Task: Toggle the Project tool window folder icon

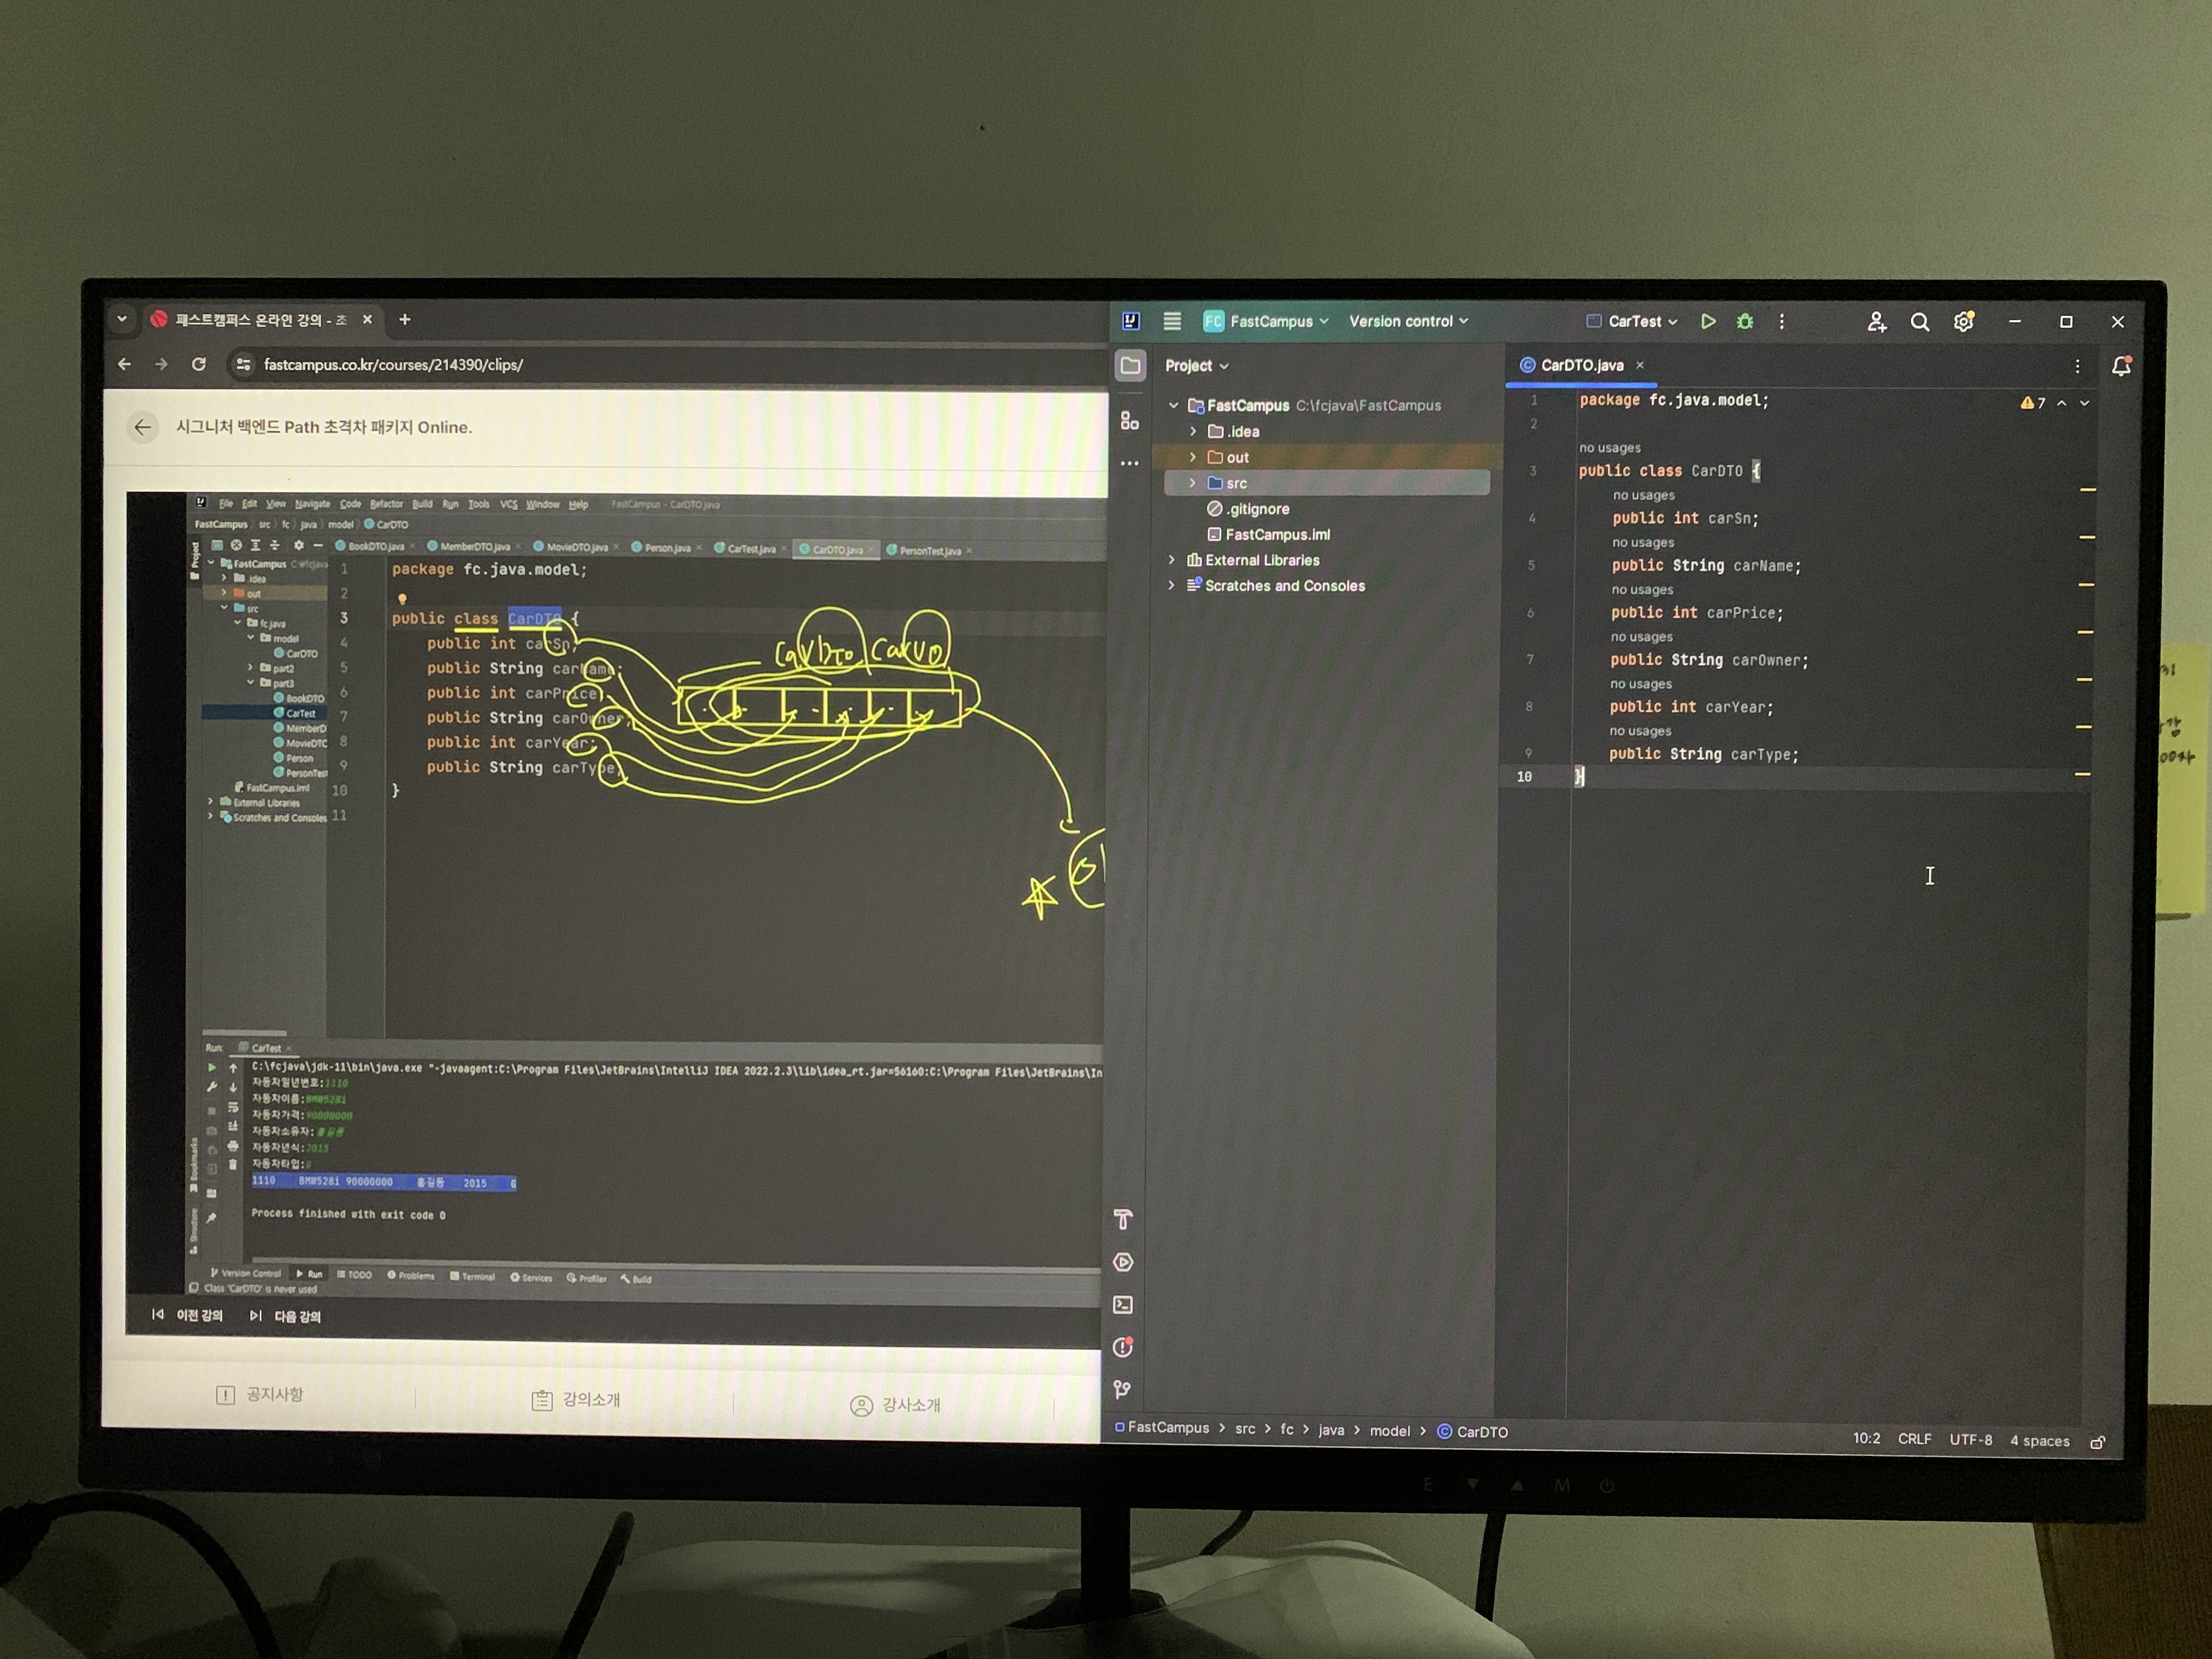Action: pyautogui.click(x=1130, y=366)
